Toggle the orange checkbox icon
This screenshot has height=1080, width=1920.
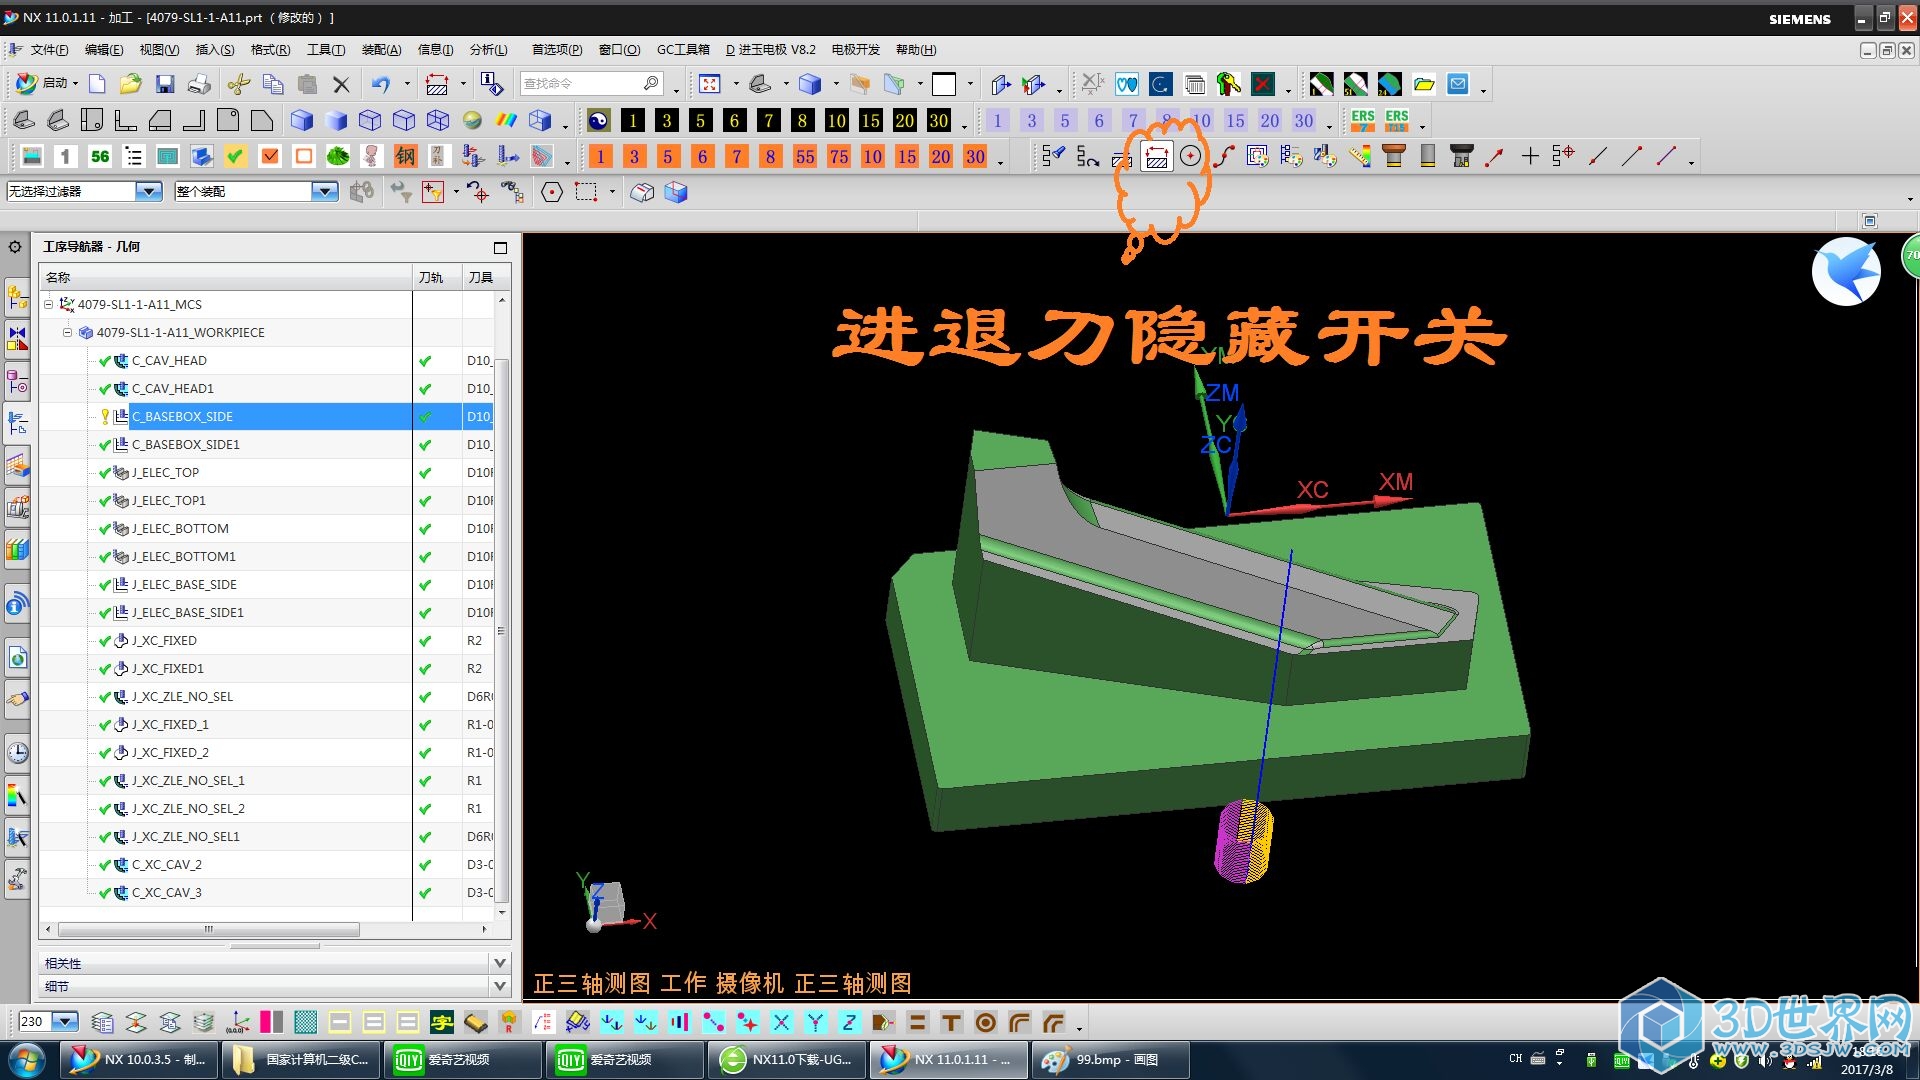click(x=269, y=156)
